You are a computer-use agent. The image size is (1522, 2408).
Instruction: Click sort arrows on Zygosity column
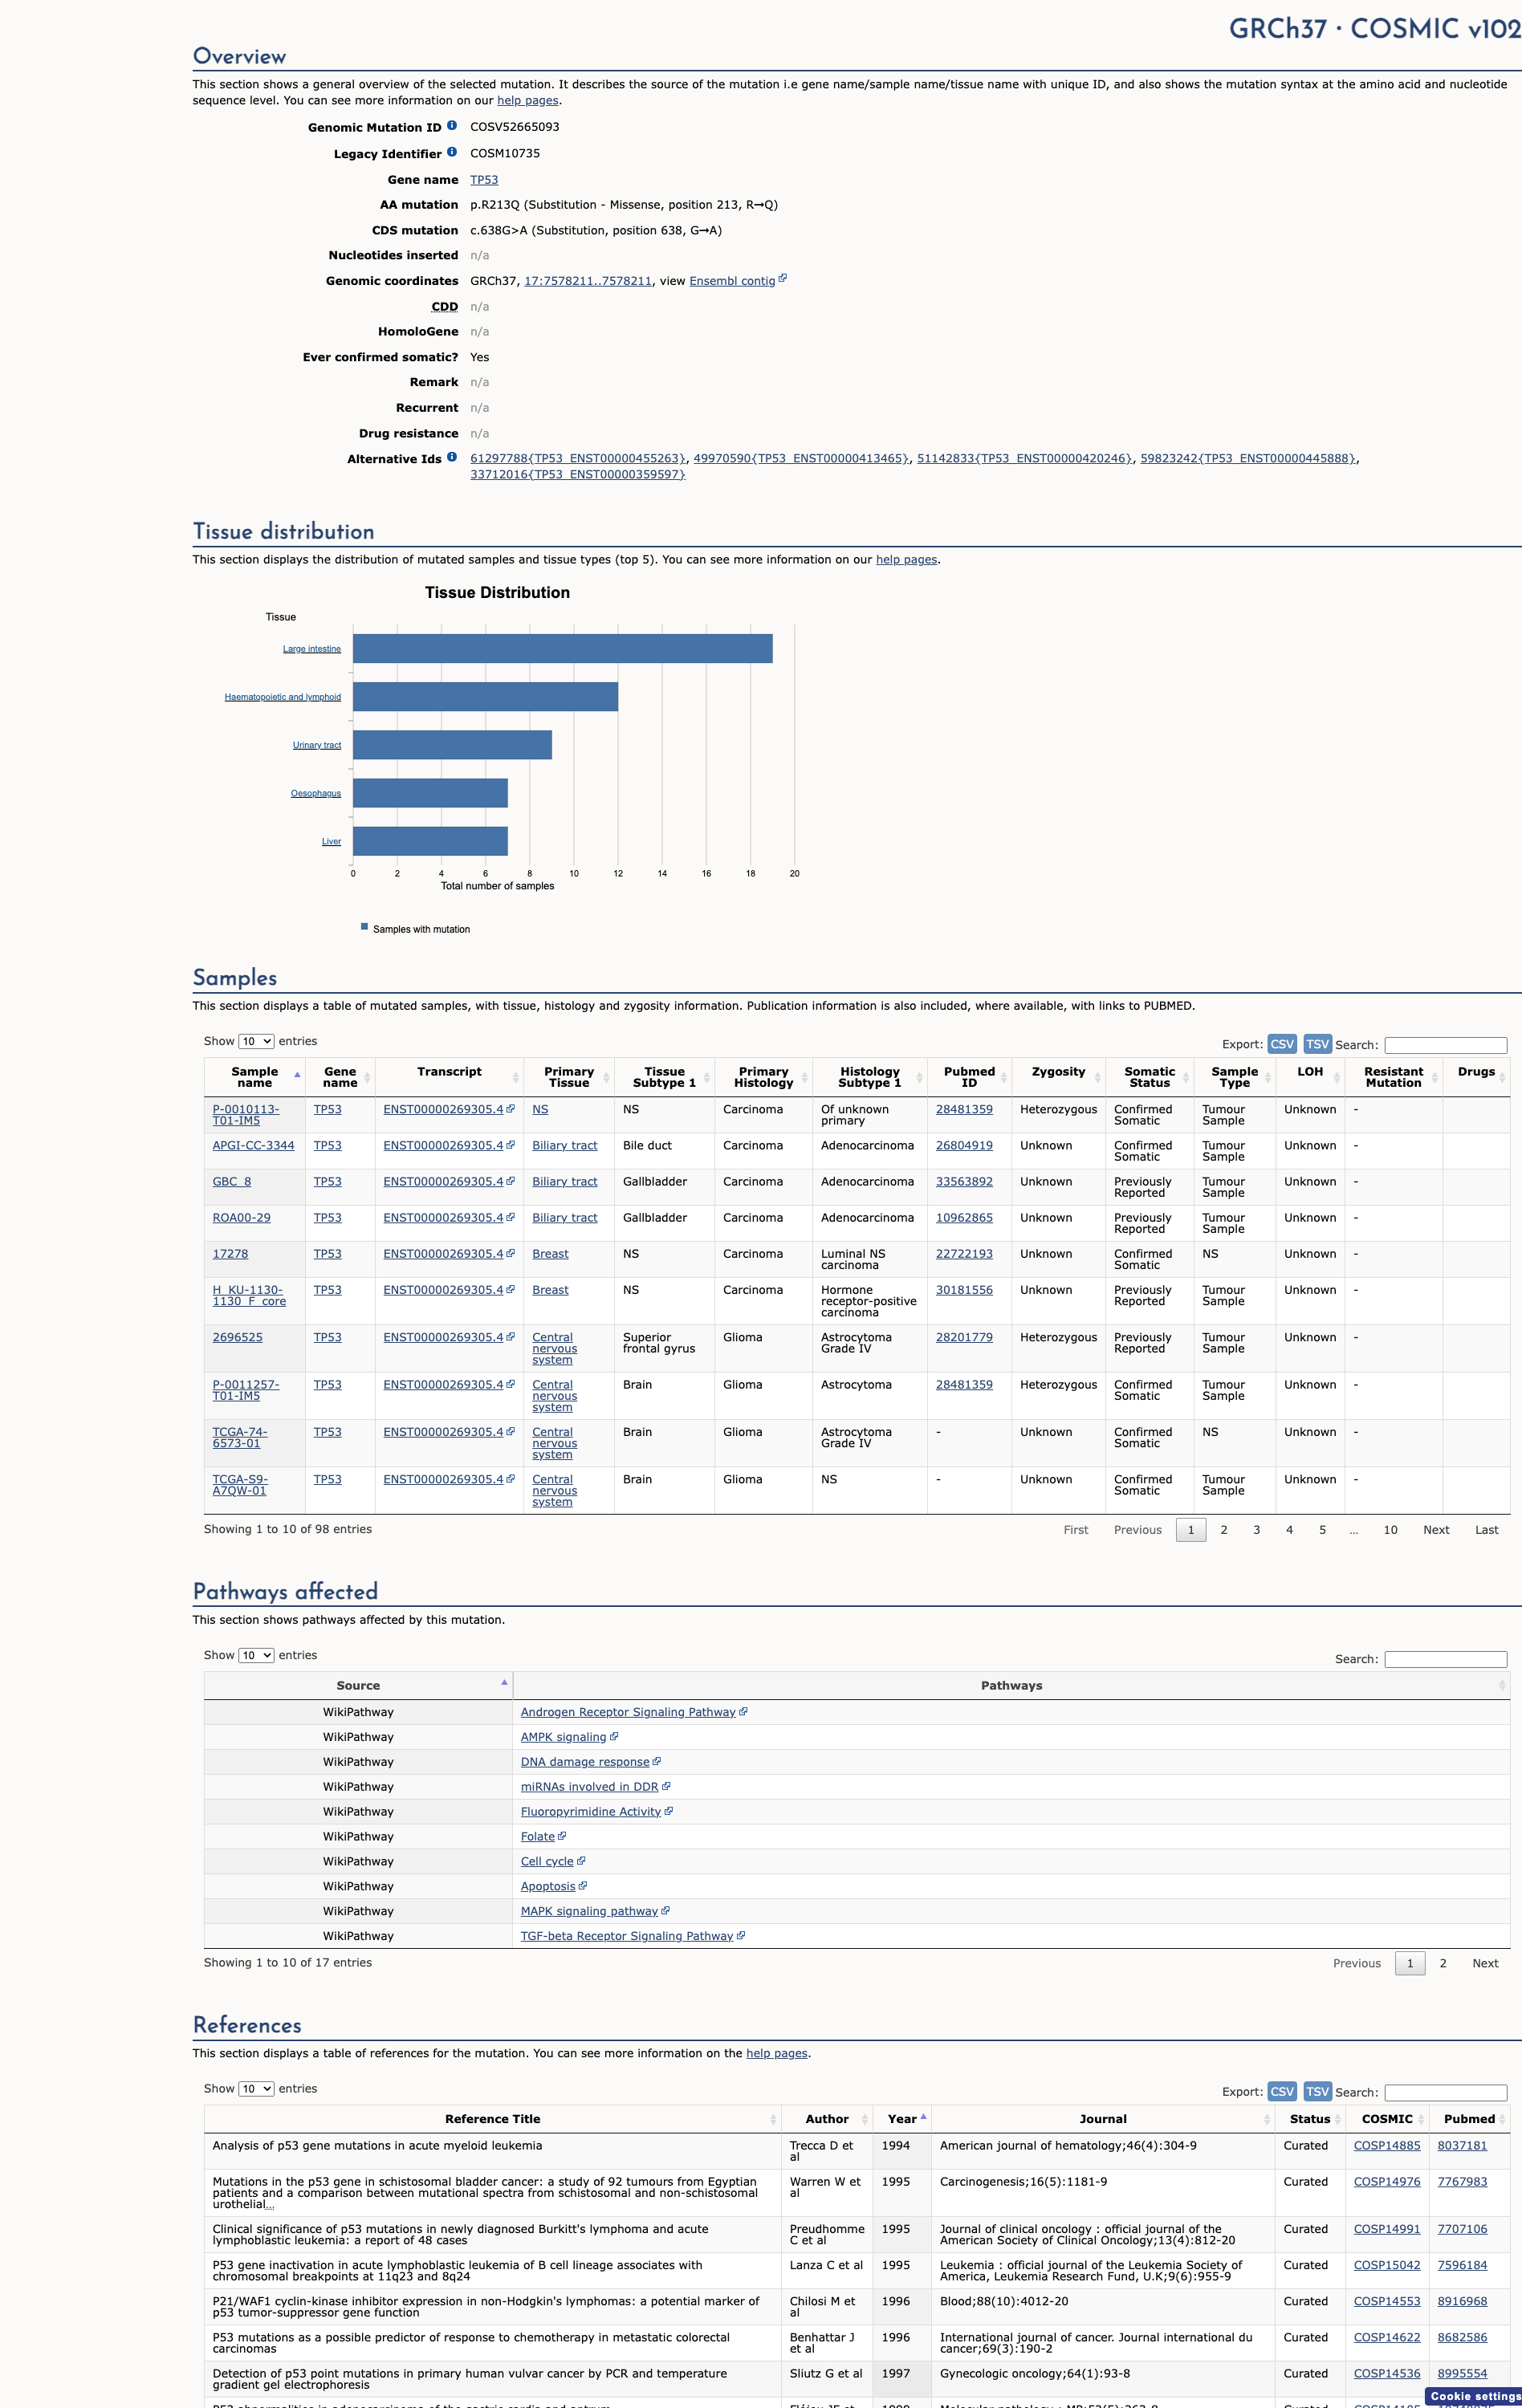(1098, 1077)
